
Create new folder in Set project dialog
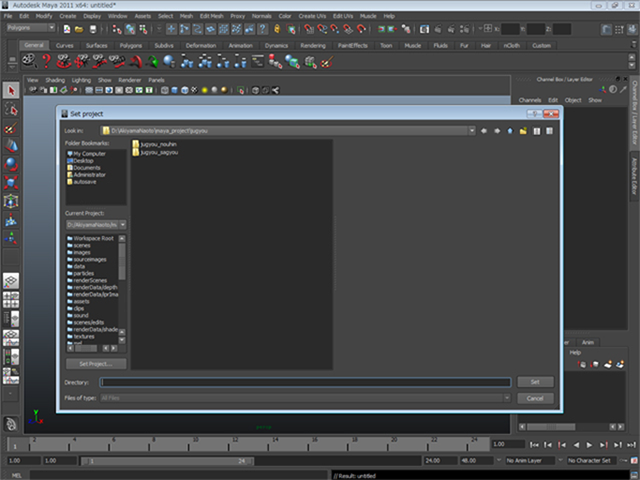click(x=523, y=131)
